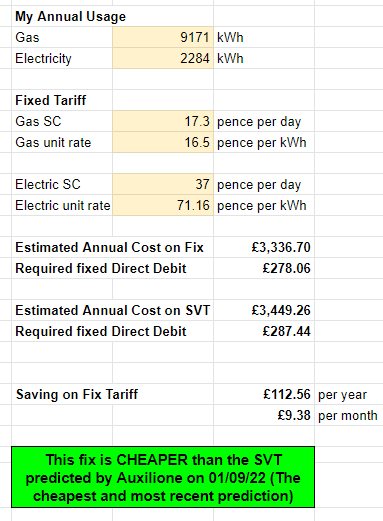The height and width of the screenshot is (521, 383).
Task: Click the Electric unit rate label cell
Action: point(62,205)
